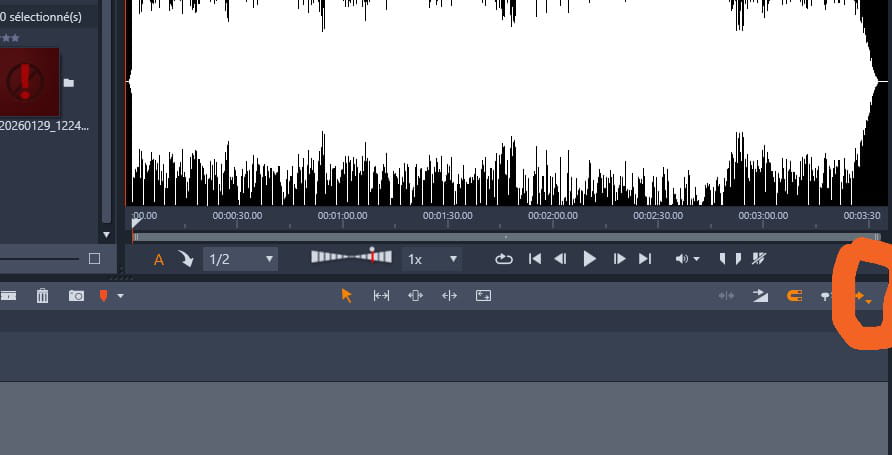Image resolution: width=892 pixels, height=455 pixels.
Task: Click the orange A timeline mode icon
Action: click(159, 260)
